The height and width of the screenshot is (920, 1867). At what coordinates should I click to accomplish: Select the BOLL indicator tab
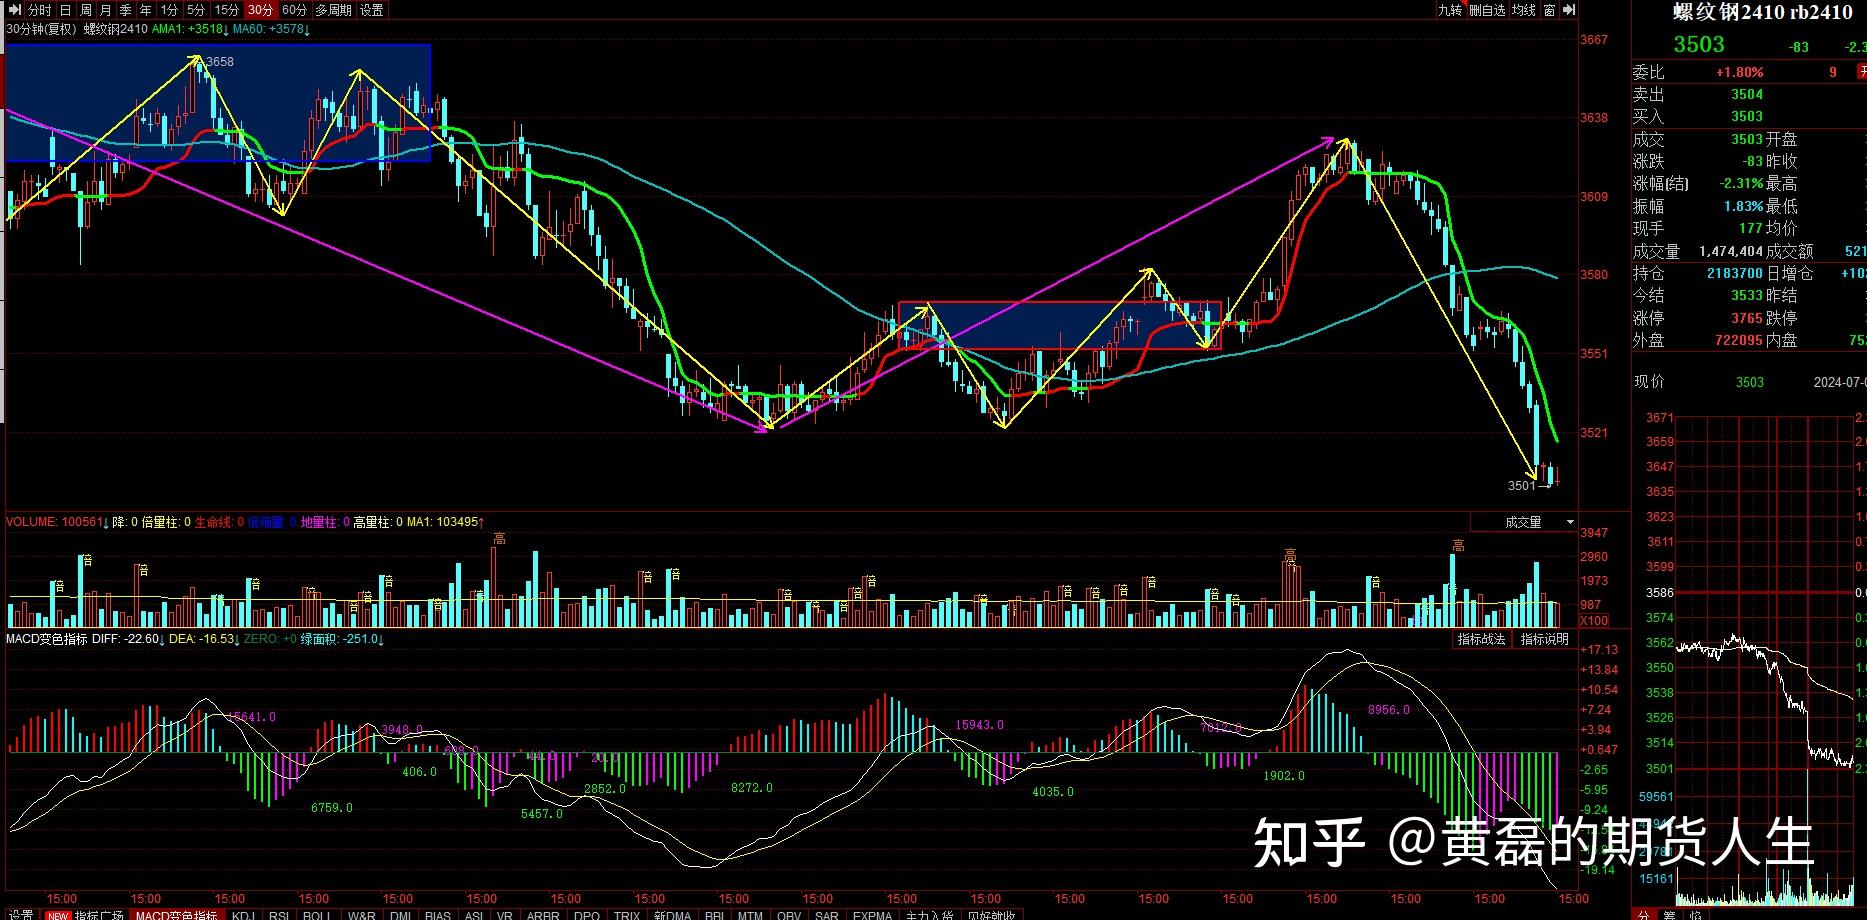(316, 914)
